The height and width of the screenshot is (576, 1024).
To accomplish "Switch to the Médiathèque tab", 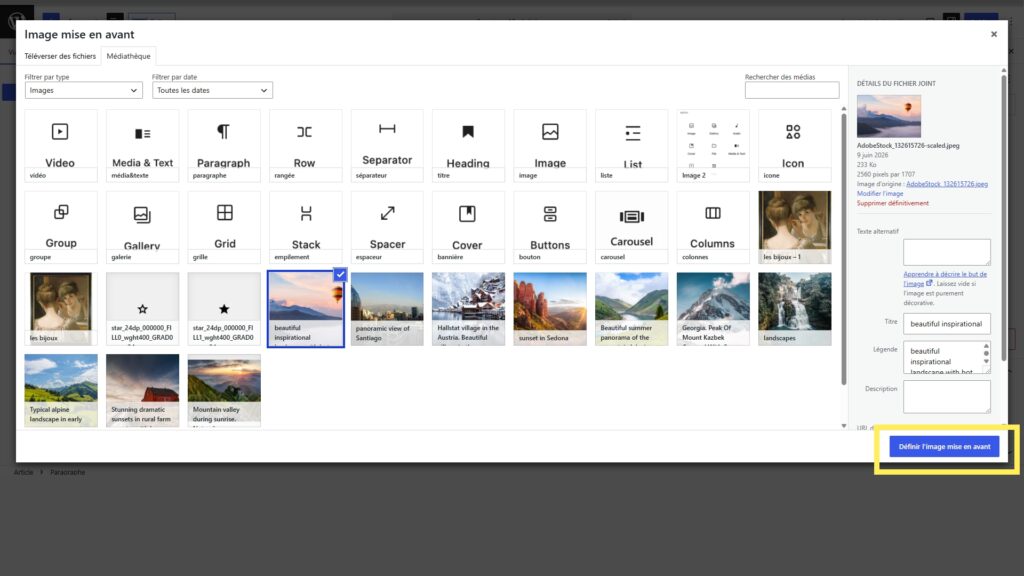I will pos(129,56).
